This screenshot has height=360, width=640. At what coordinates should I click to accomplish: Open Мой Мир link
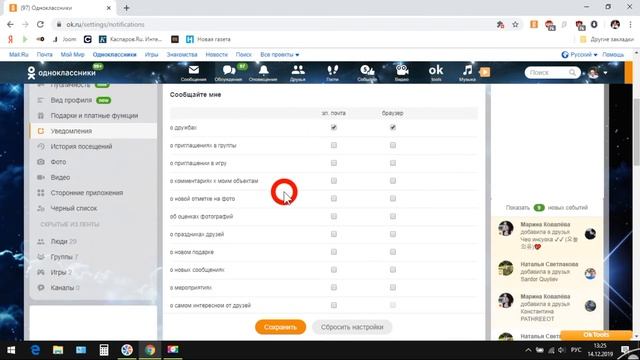(73, 55)
